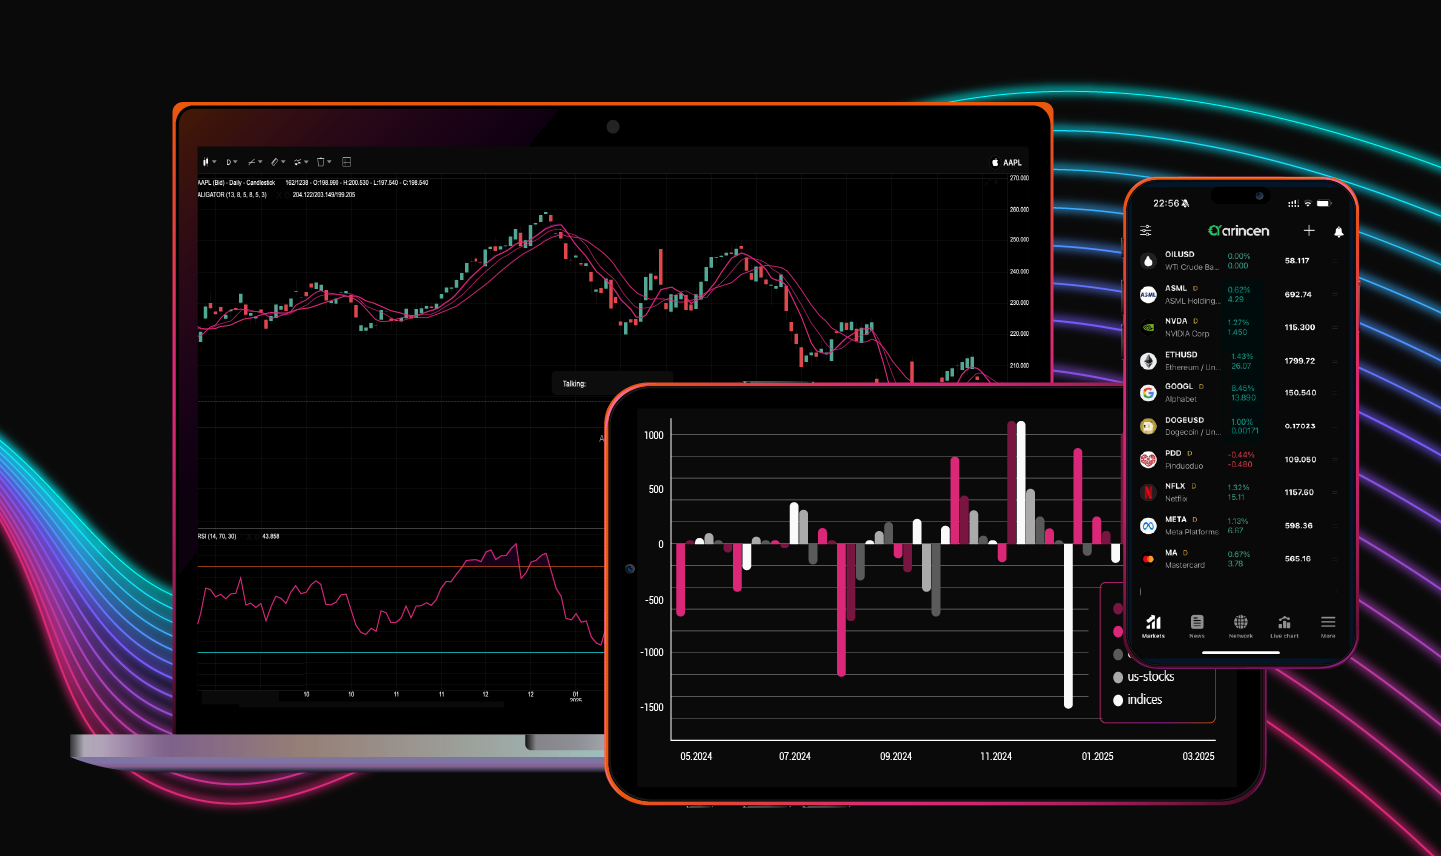Screen dimensions: 1441x856
Task: Open the Markets tab in phone bottom bar
Action: point(1153,627)
